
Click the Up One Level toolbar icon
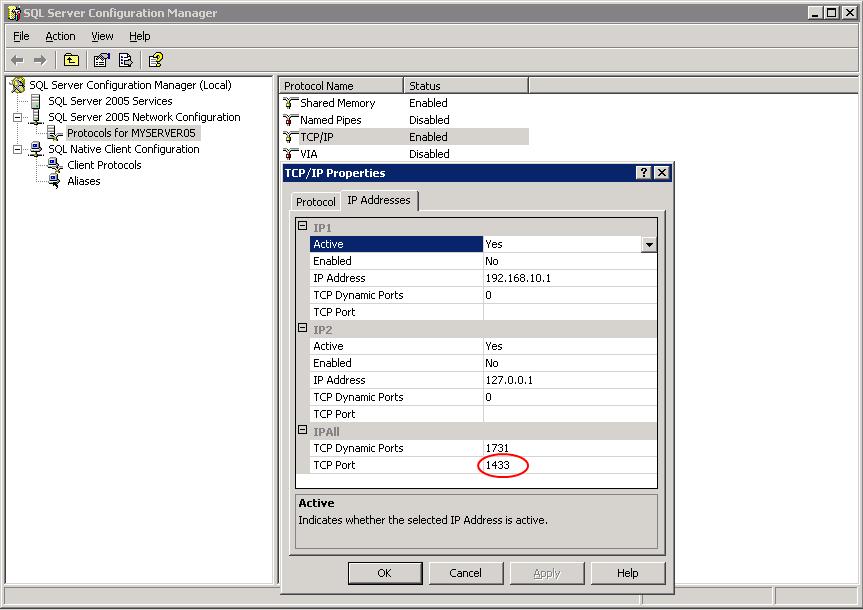71,60
